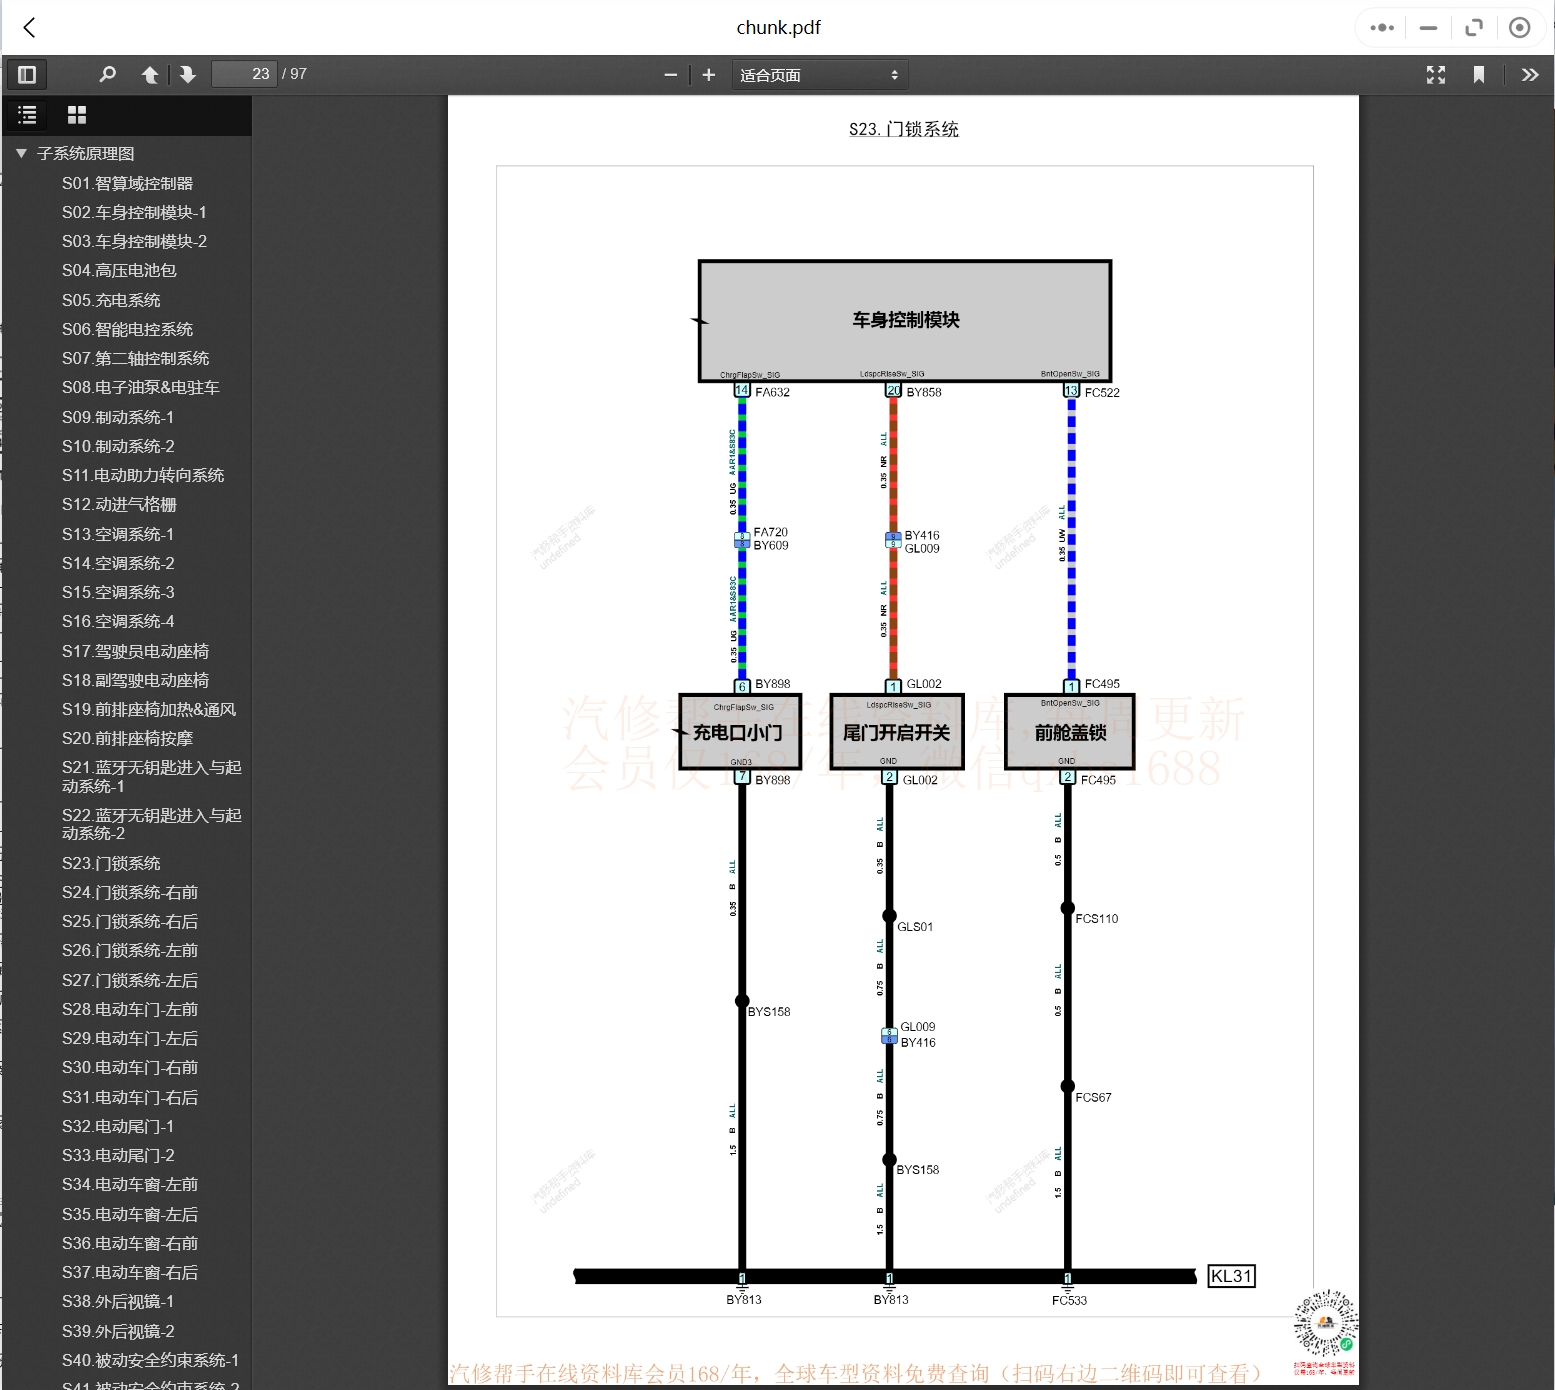This screenshot has height=1390, width=1555.
Task: Open the three-dots more options menu
Action: (1382, 28)
